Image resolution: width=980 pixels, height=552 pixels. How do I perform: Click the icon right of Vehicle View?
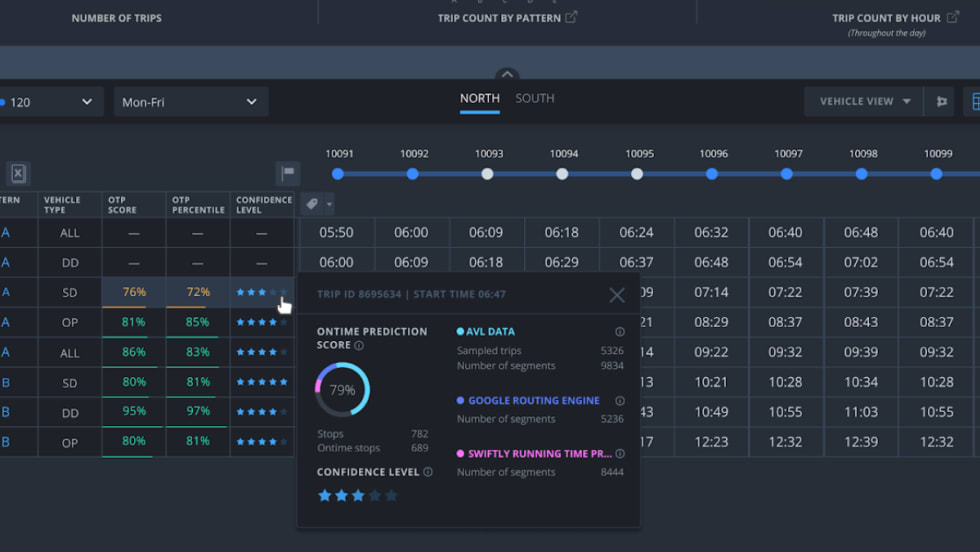pos(941,101)
